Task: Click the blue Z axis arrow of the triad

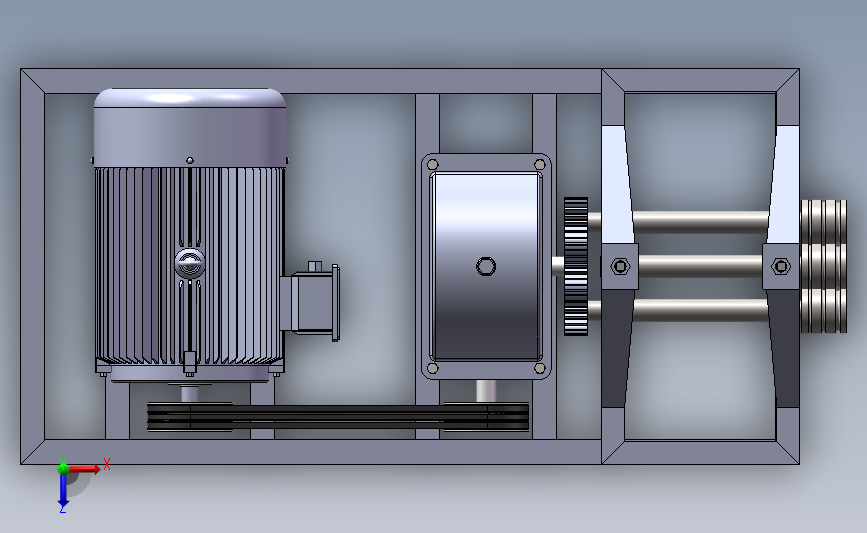Action: pos(63,490)
